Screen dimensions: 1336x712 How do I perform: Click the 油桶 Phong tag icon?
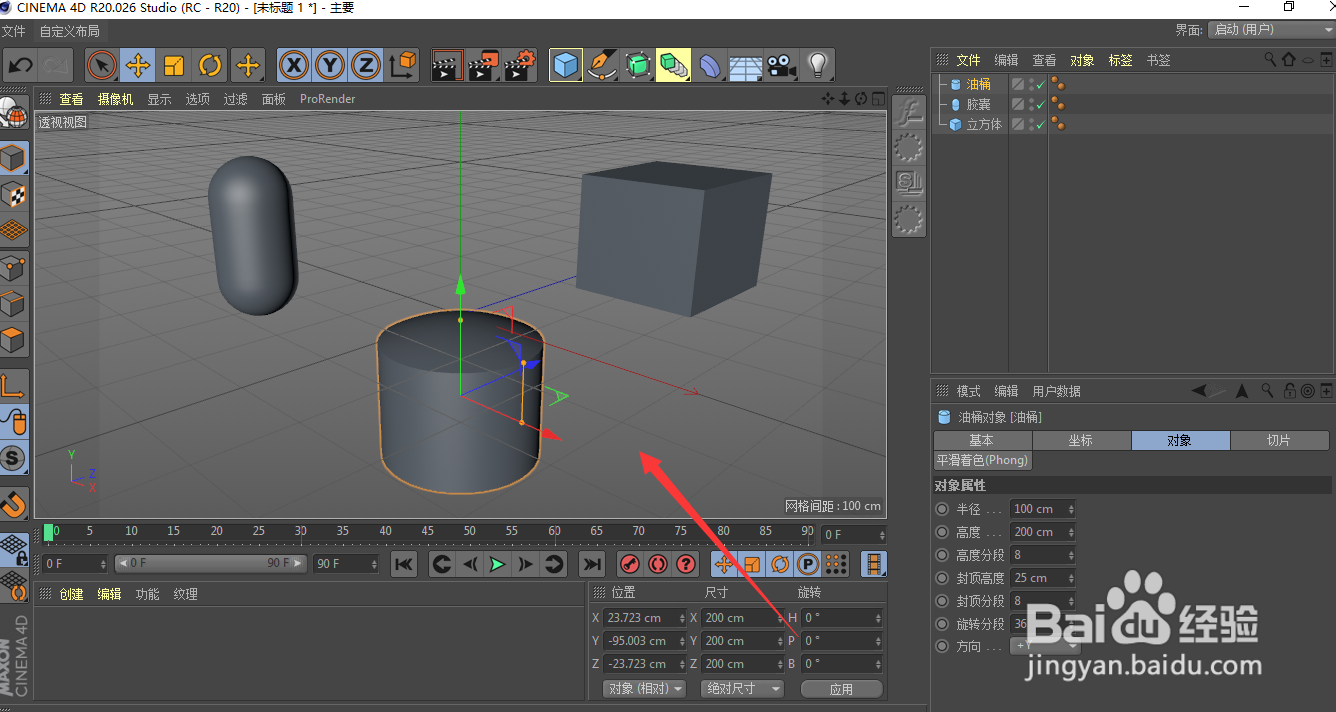tap(1057, 84)
